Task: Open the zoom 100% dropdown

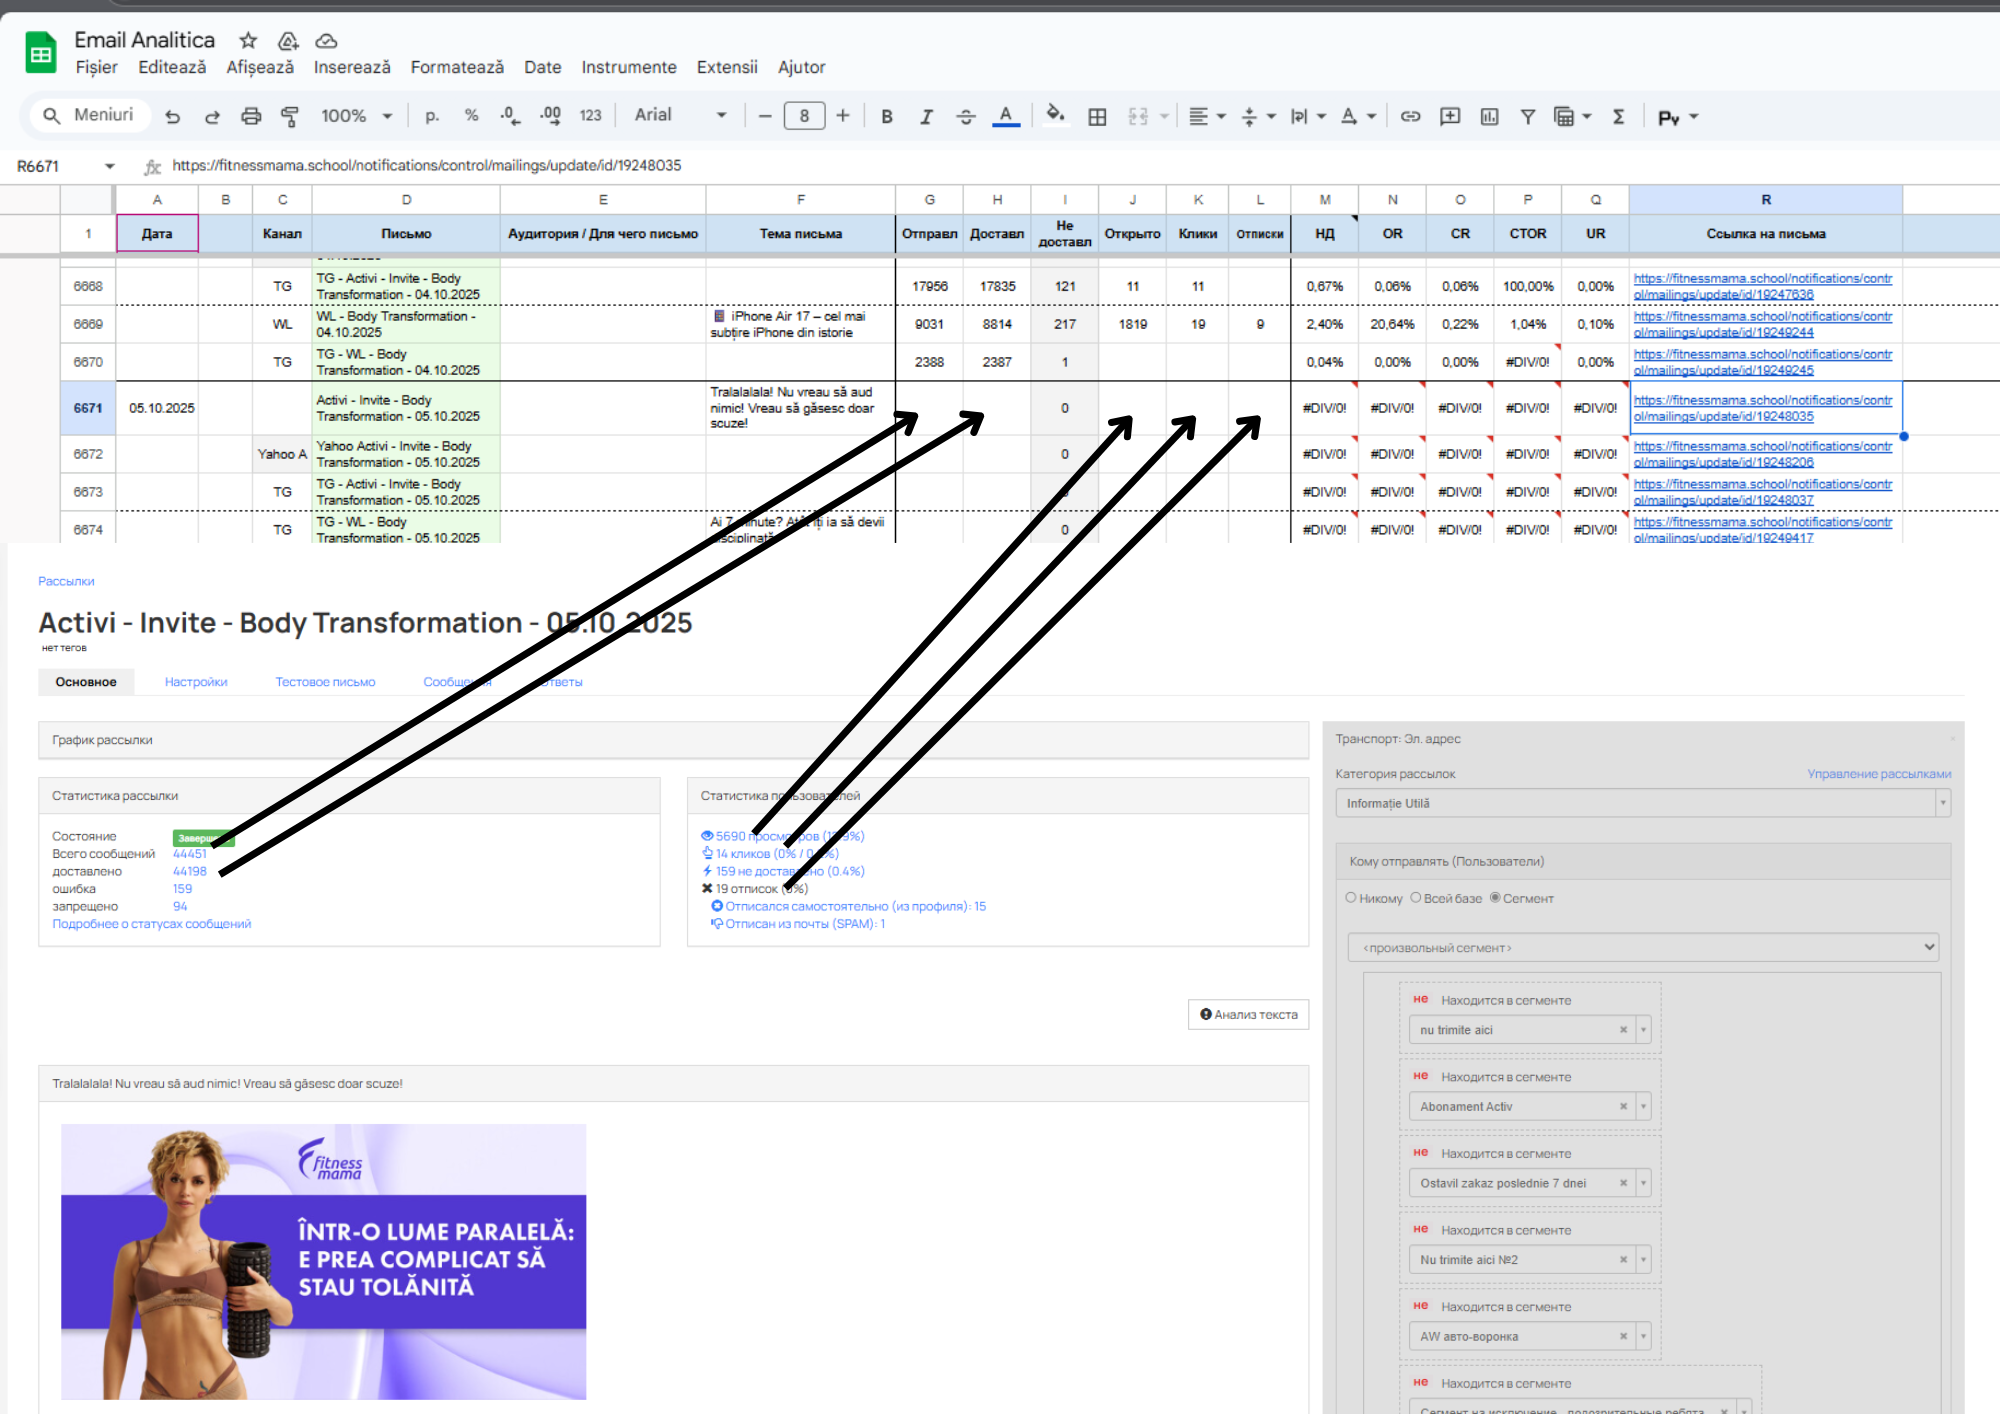Action: 356,116
